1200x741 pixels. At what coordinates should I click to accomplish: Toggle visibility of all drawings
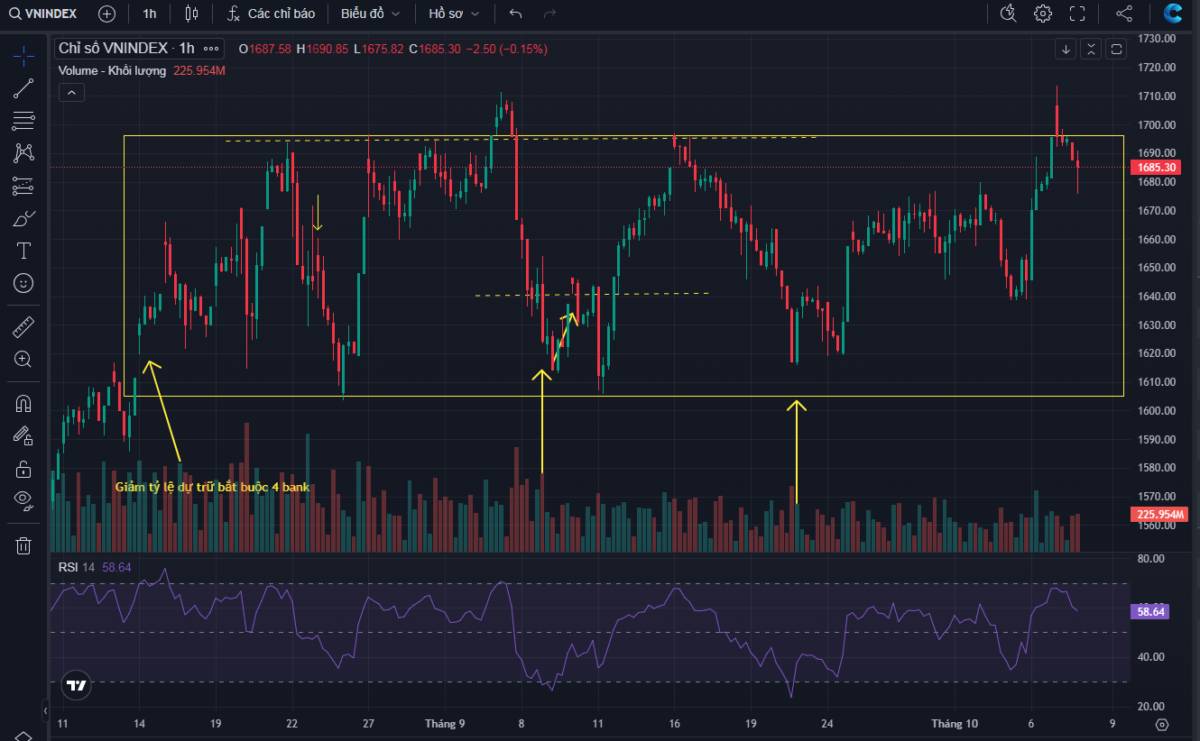pos(22,499)
